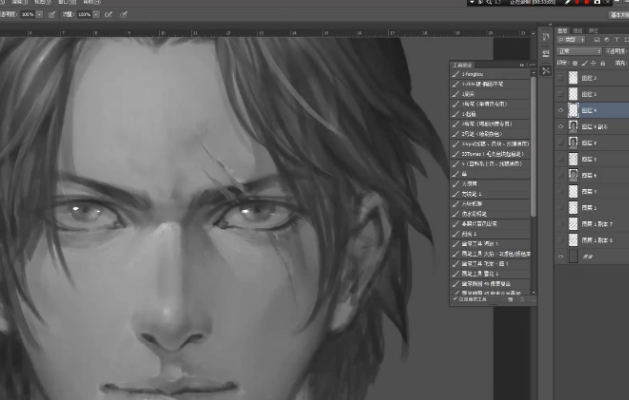Click the tool presets panel scrollbar
The image size is (629, 400).
pos(533,150)
